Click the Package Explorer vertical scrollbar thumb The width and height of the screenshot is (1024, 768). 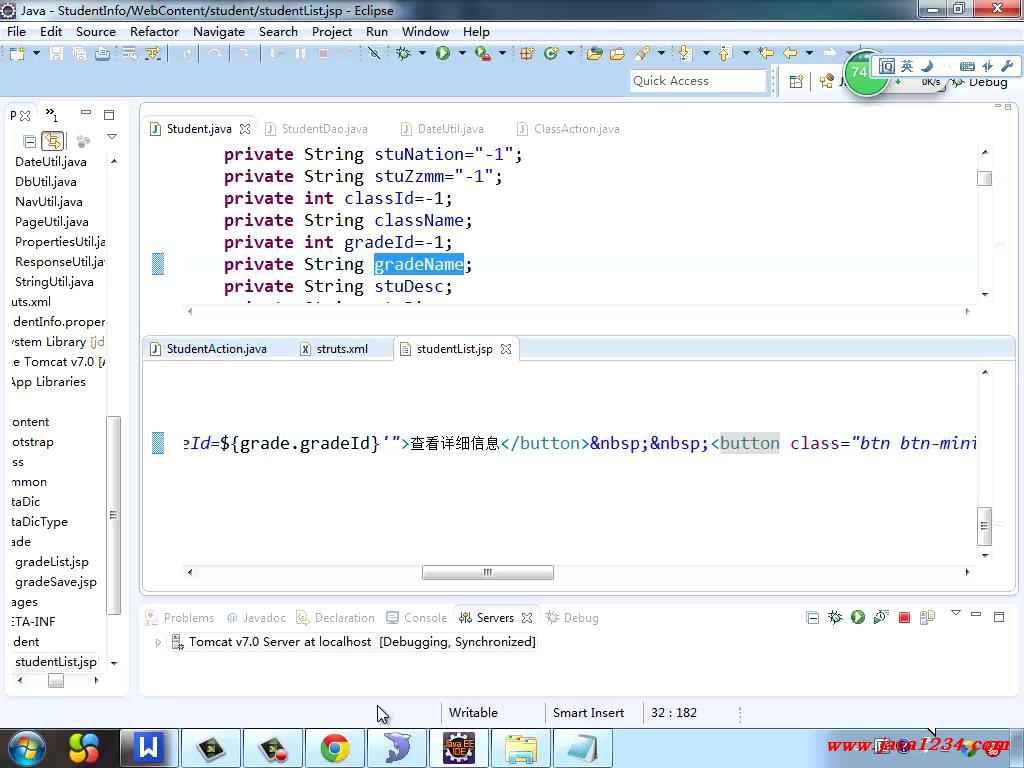tap(114, 516)
